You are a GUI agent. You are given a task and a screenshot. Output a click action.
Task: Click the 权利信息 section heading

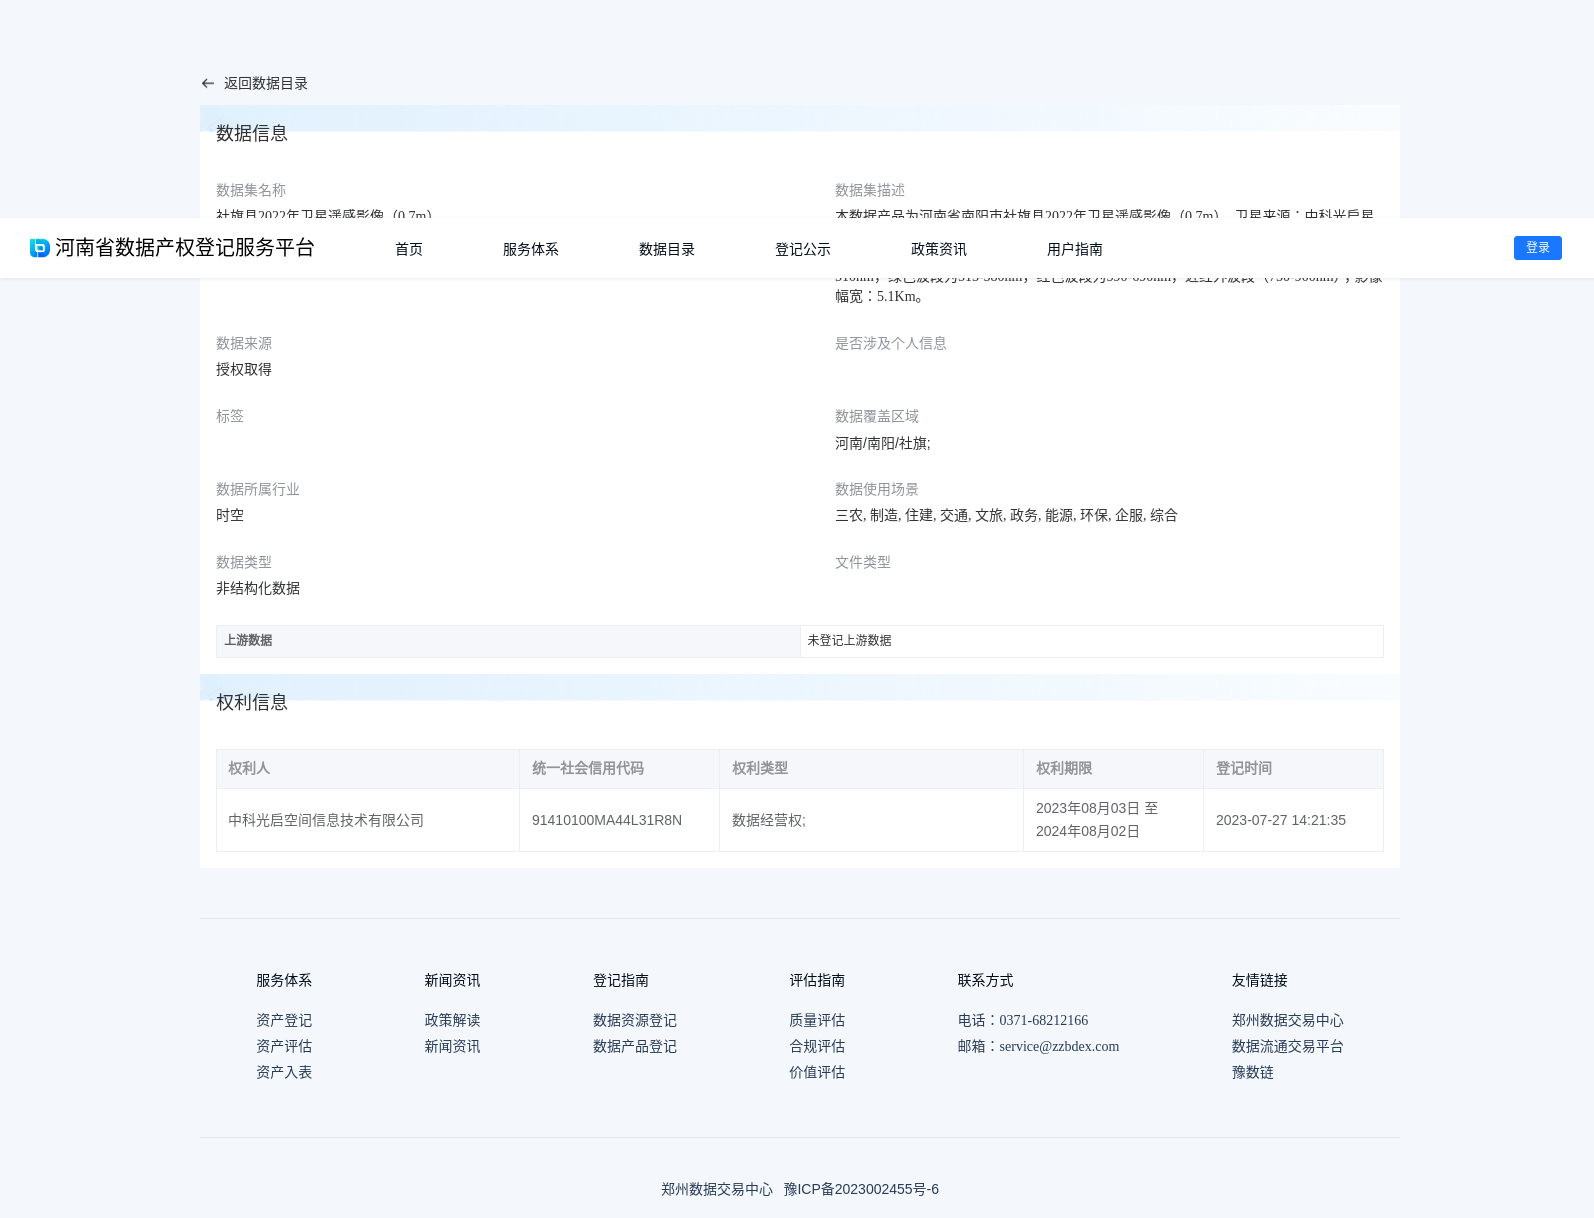tap(252, 702)
